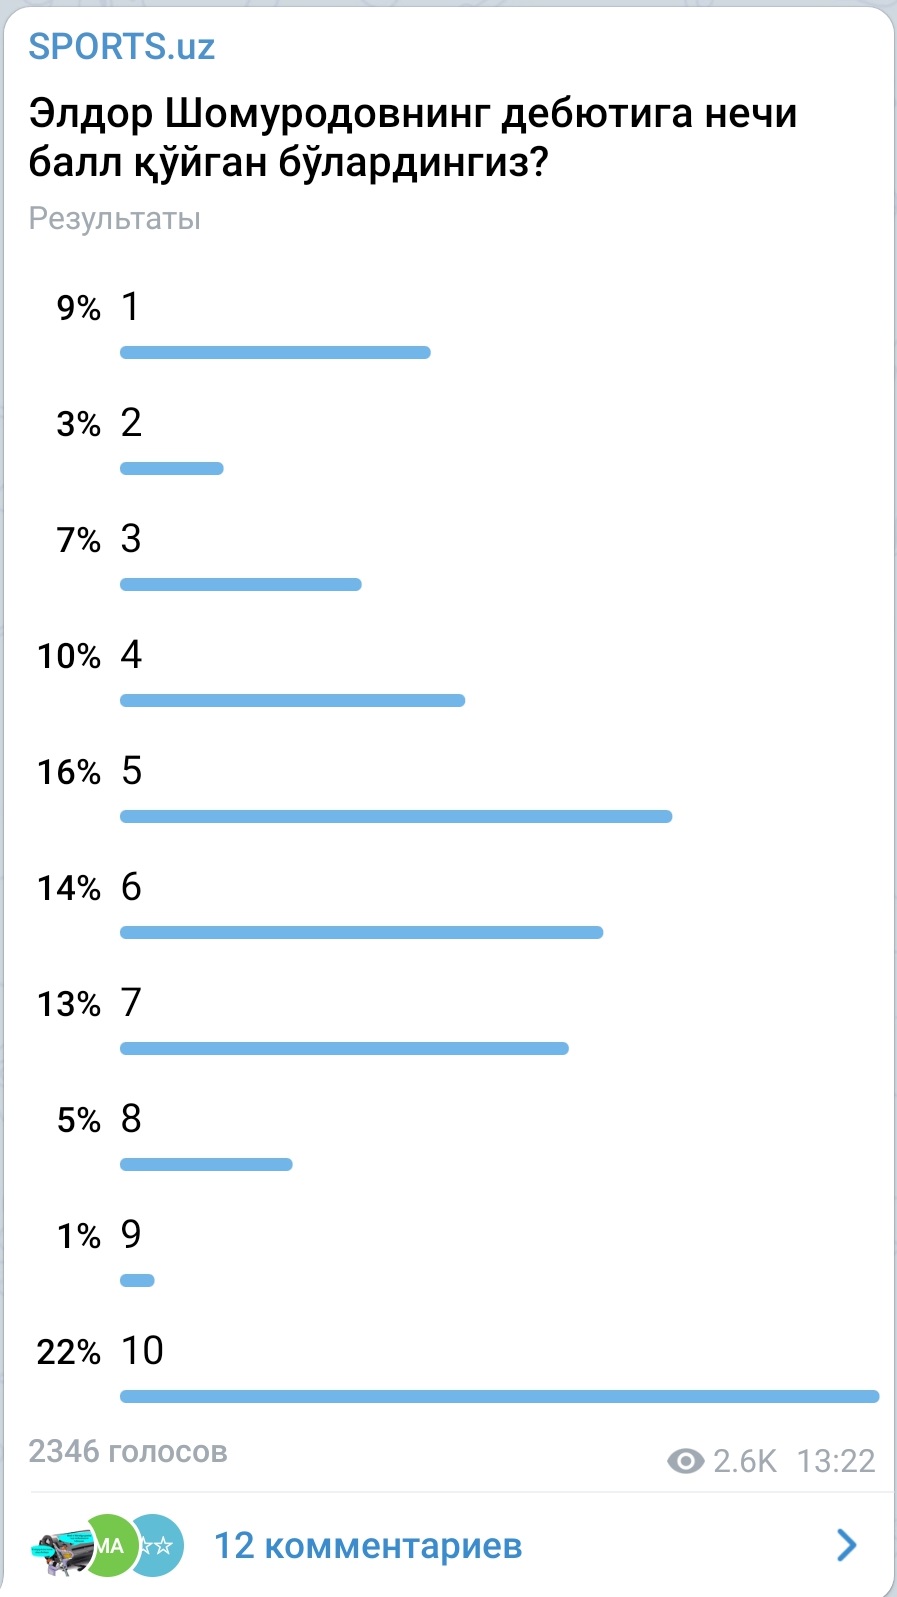Click the 13:22 message timestamp

[x=835, y=1461]
